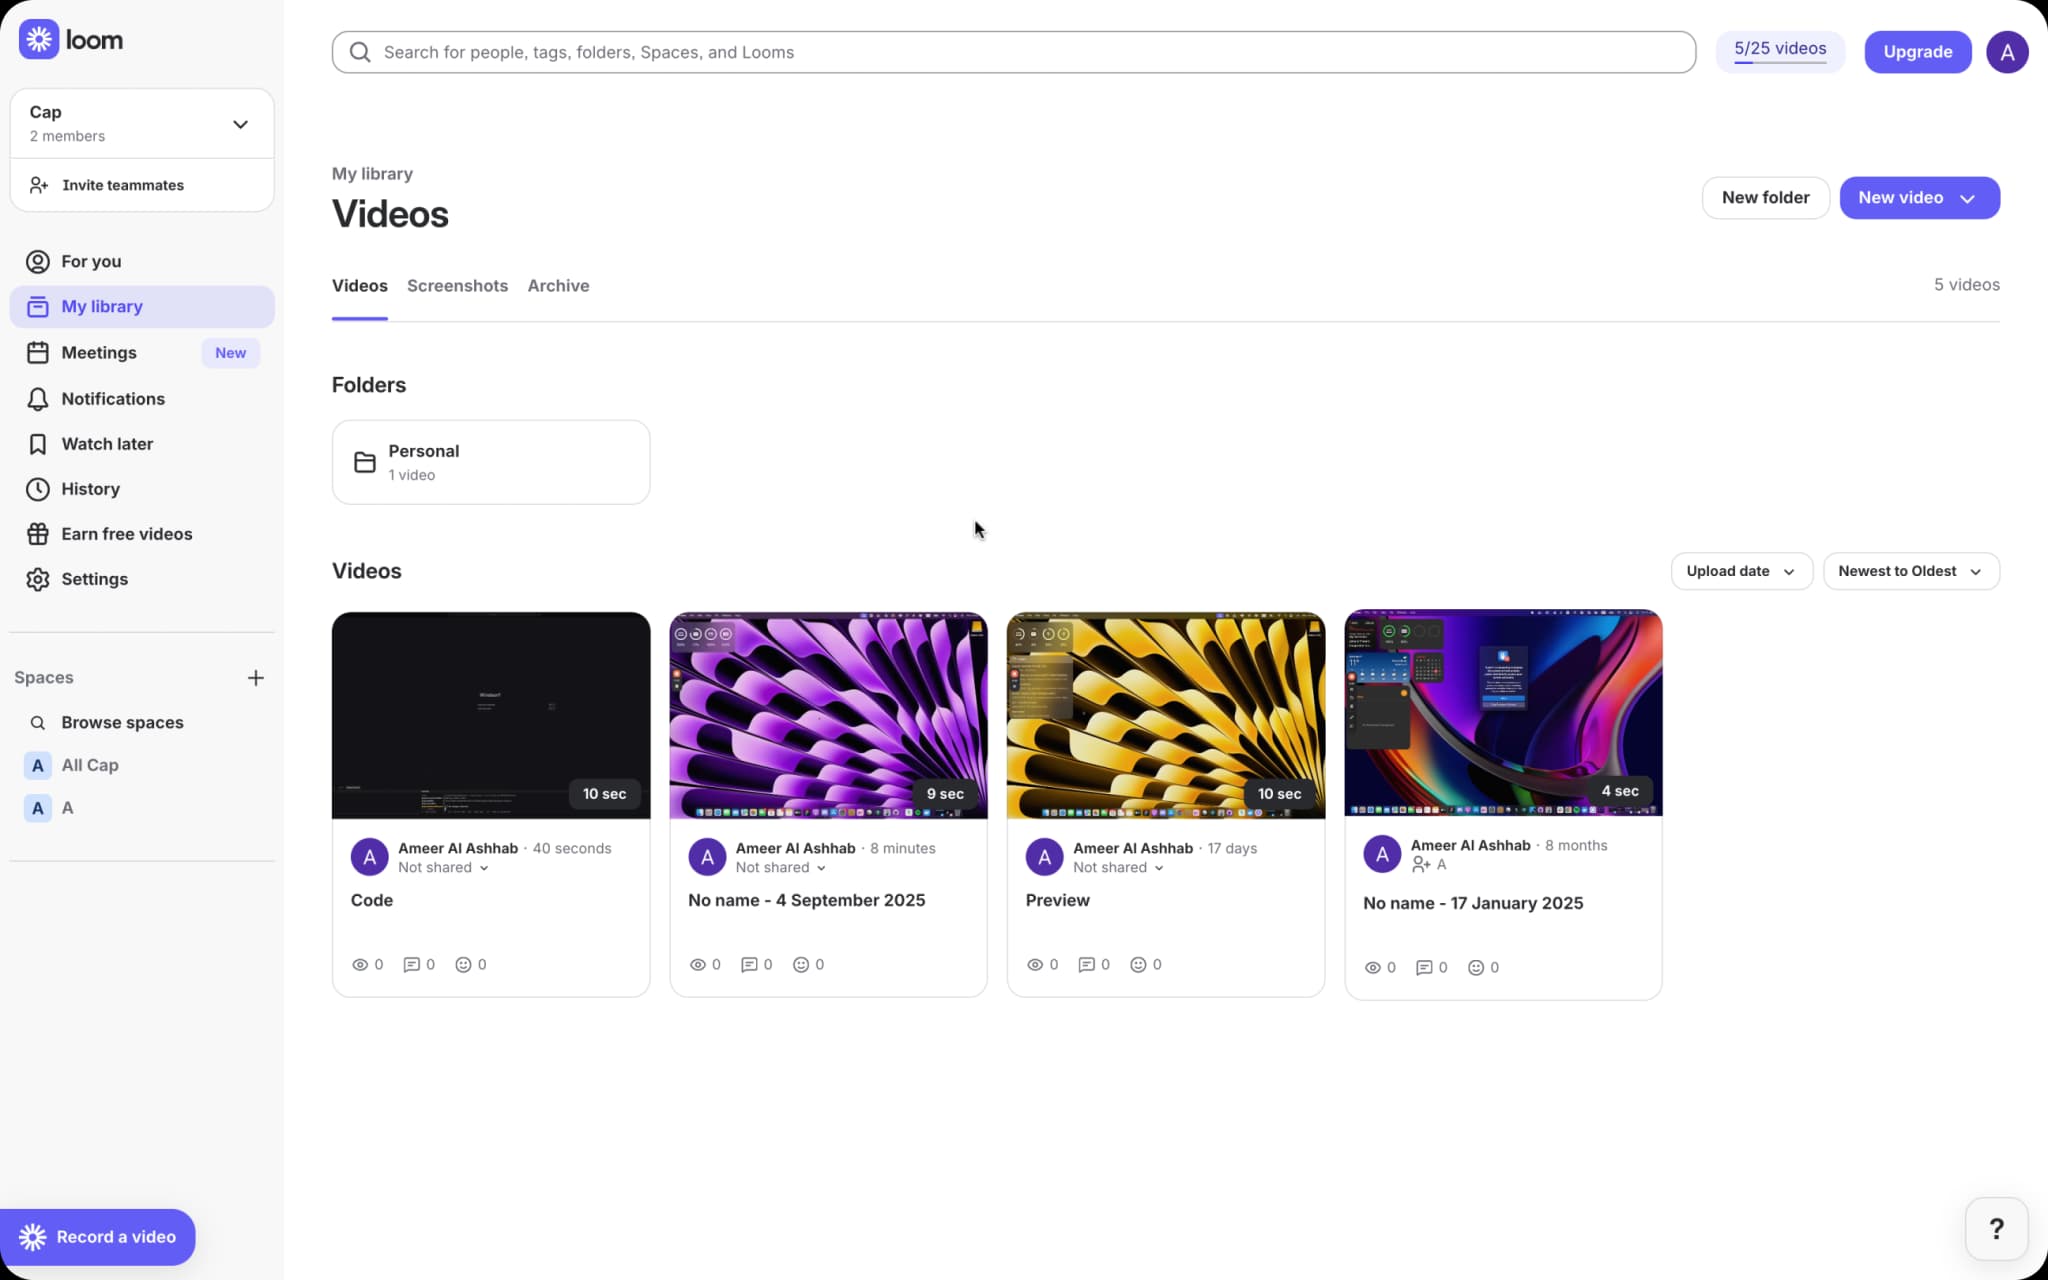Viewport: 2048px width, 1280px height.
Task: Open the Personal folder
Action: coord(490,462)
